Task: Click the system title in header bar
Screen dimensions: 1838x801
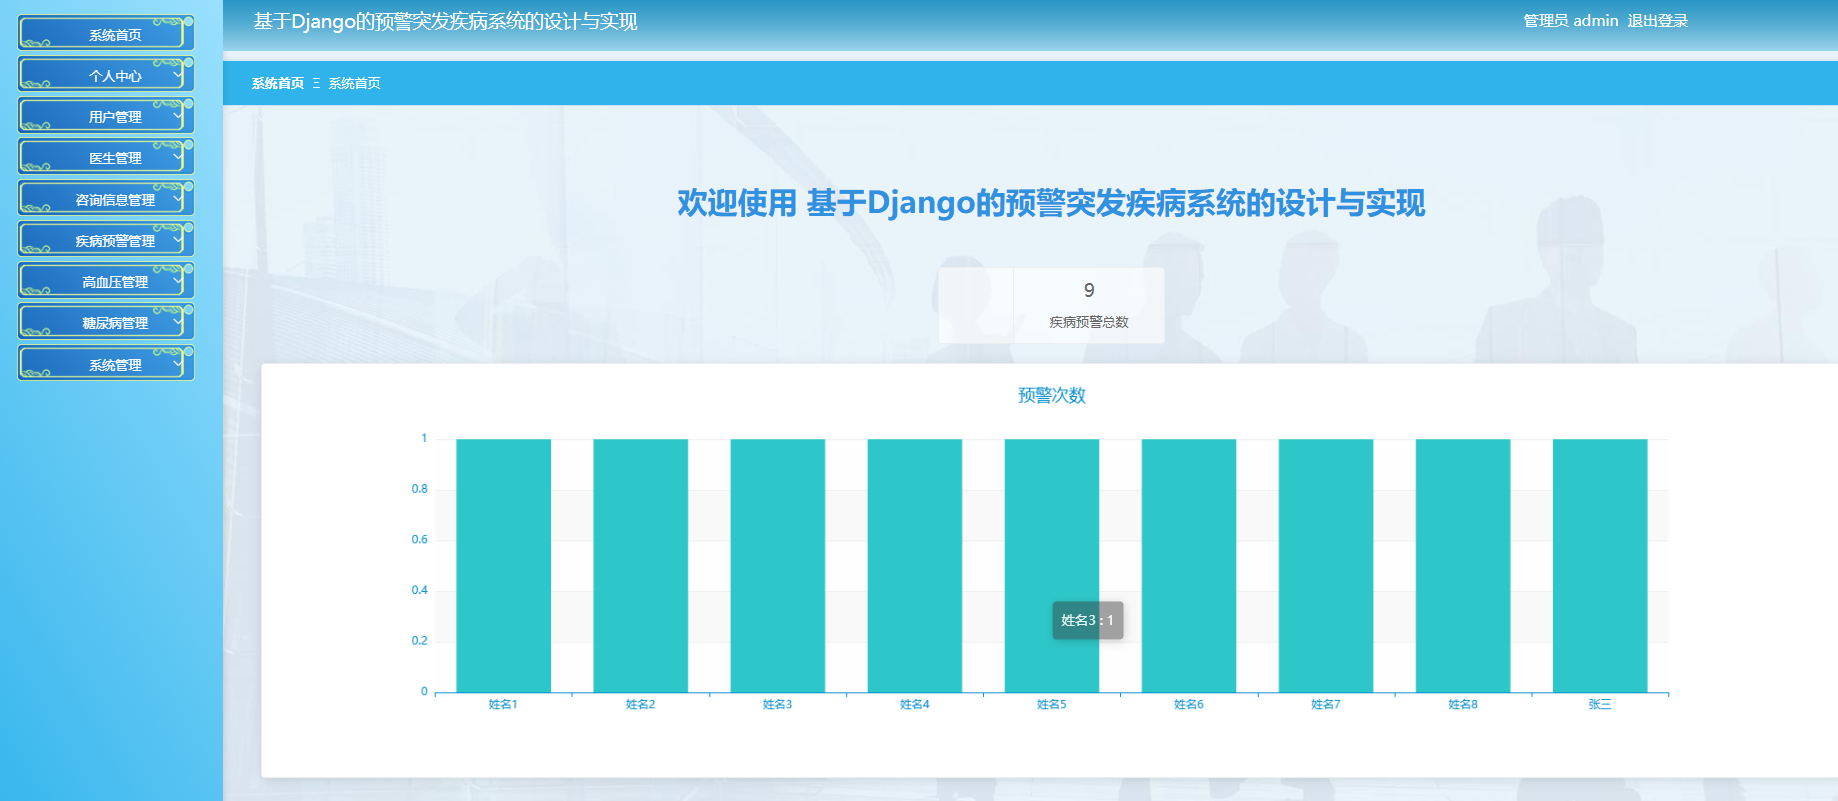Action: (x=445, y=21)
